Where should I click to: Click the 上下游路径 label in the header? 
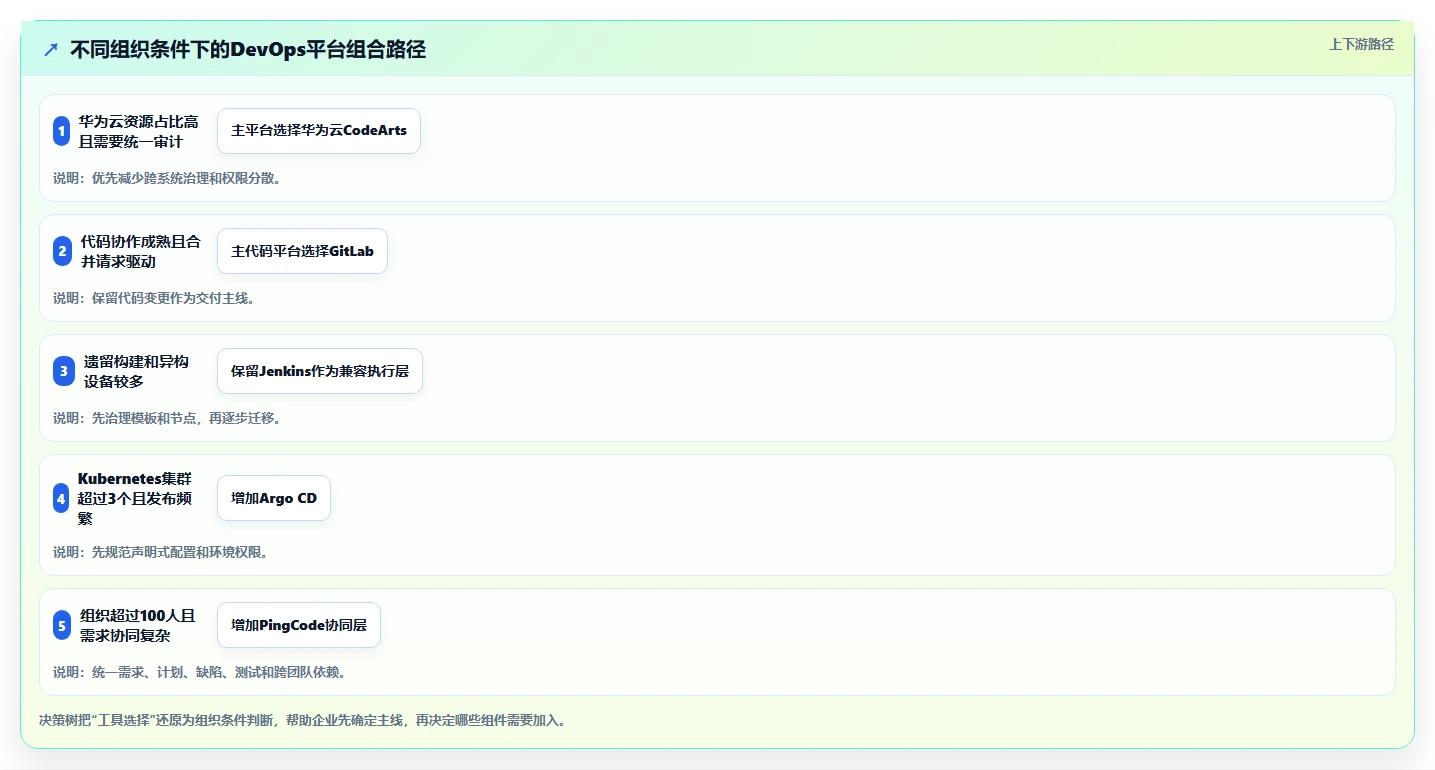coord(1361,44)
